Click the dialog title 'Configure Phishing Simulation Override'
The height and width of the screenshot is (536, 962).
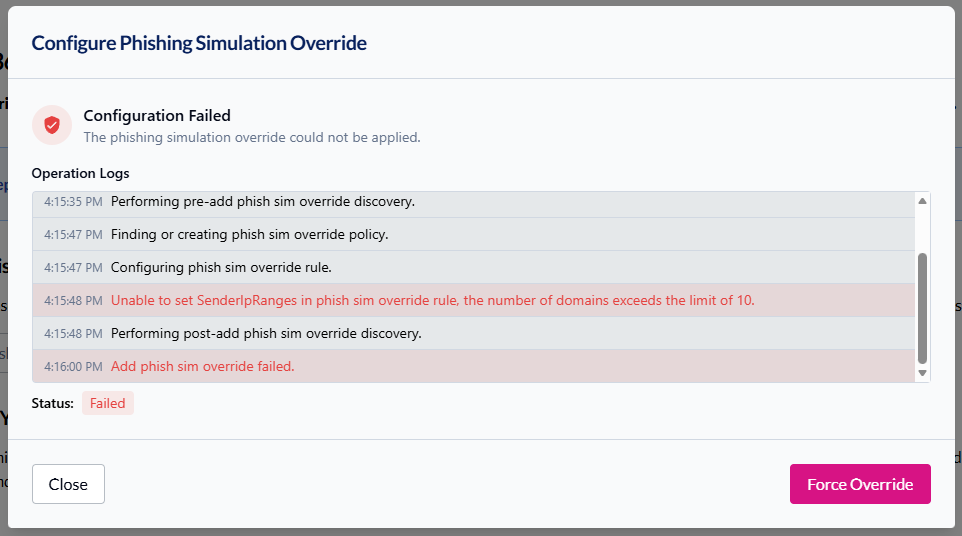tap(199, 43)
